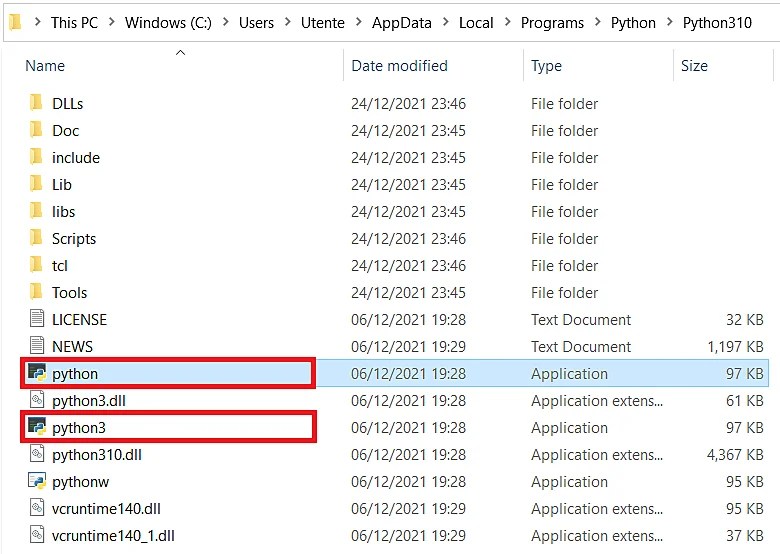Navigate to Programs breadcrumb
The height and width of the screenshot is (554, 780).
[x=552, y=22]
